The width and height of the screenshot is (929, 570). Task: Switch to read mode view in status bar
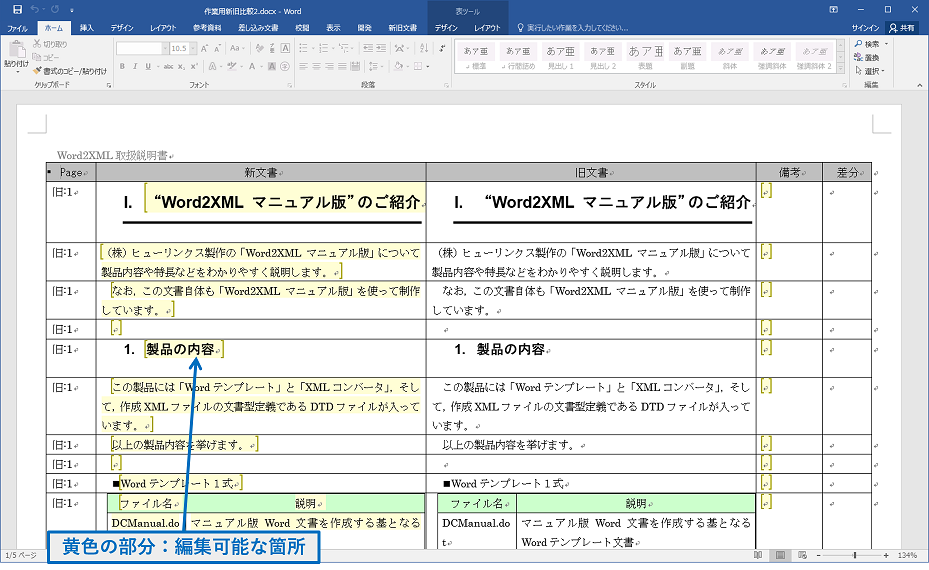(758, 555)
